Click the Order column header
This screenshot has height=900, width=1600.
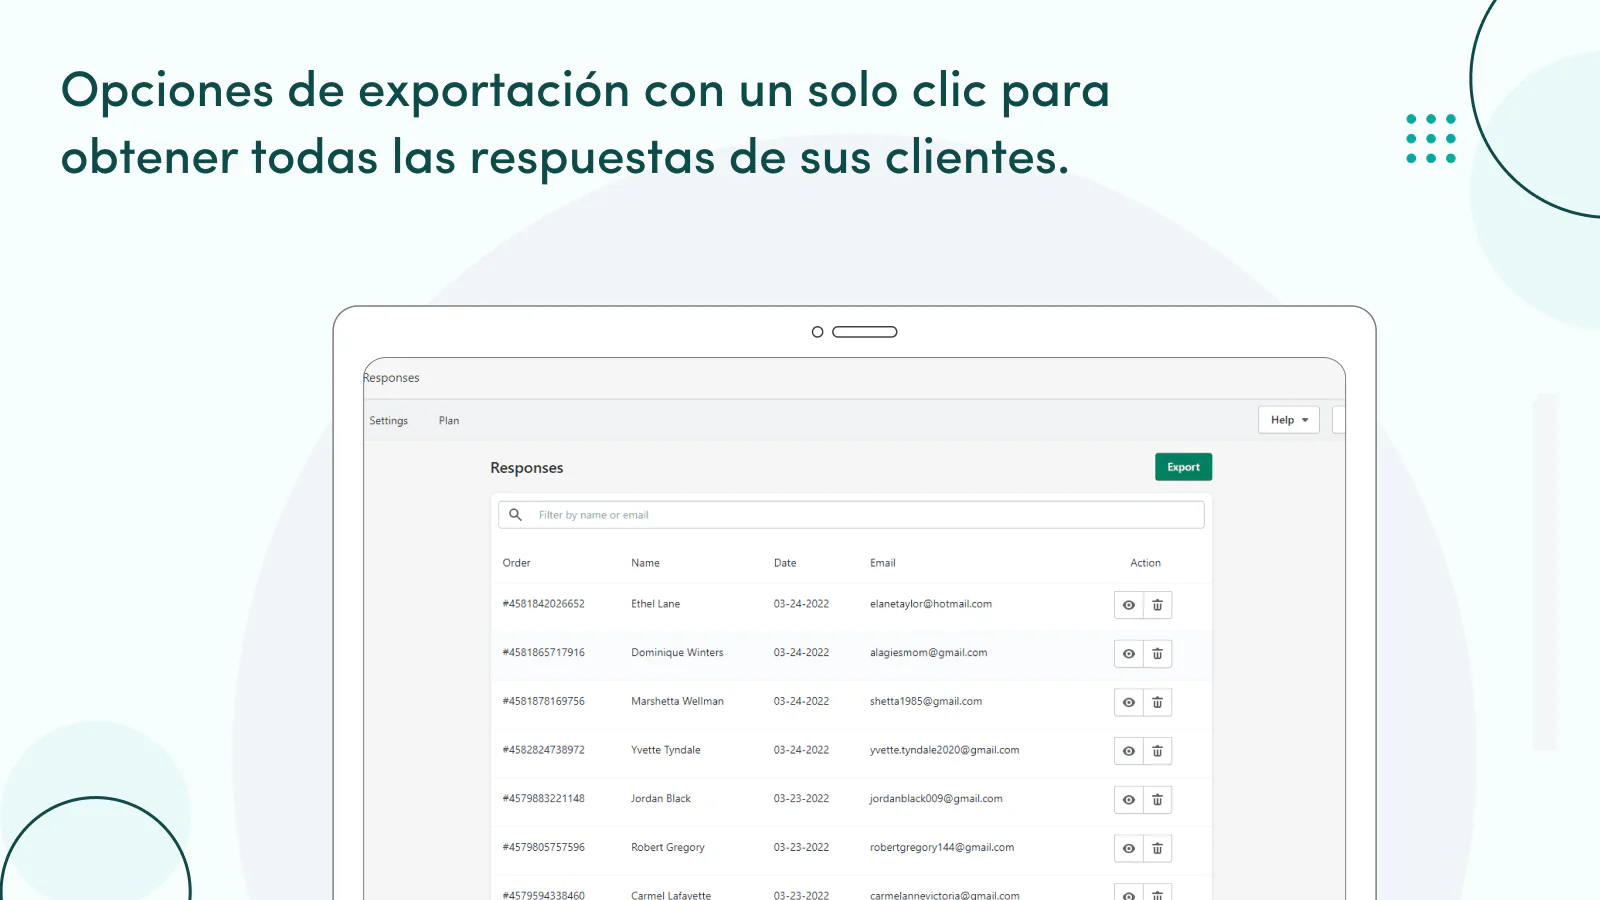(x=516, y=563)
